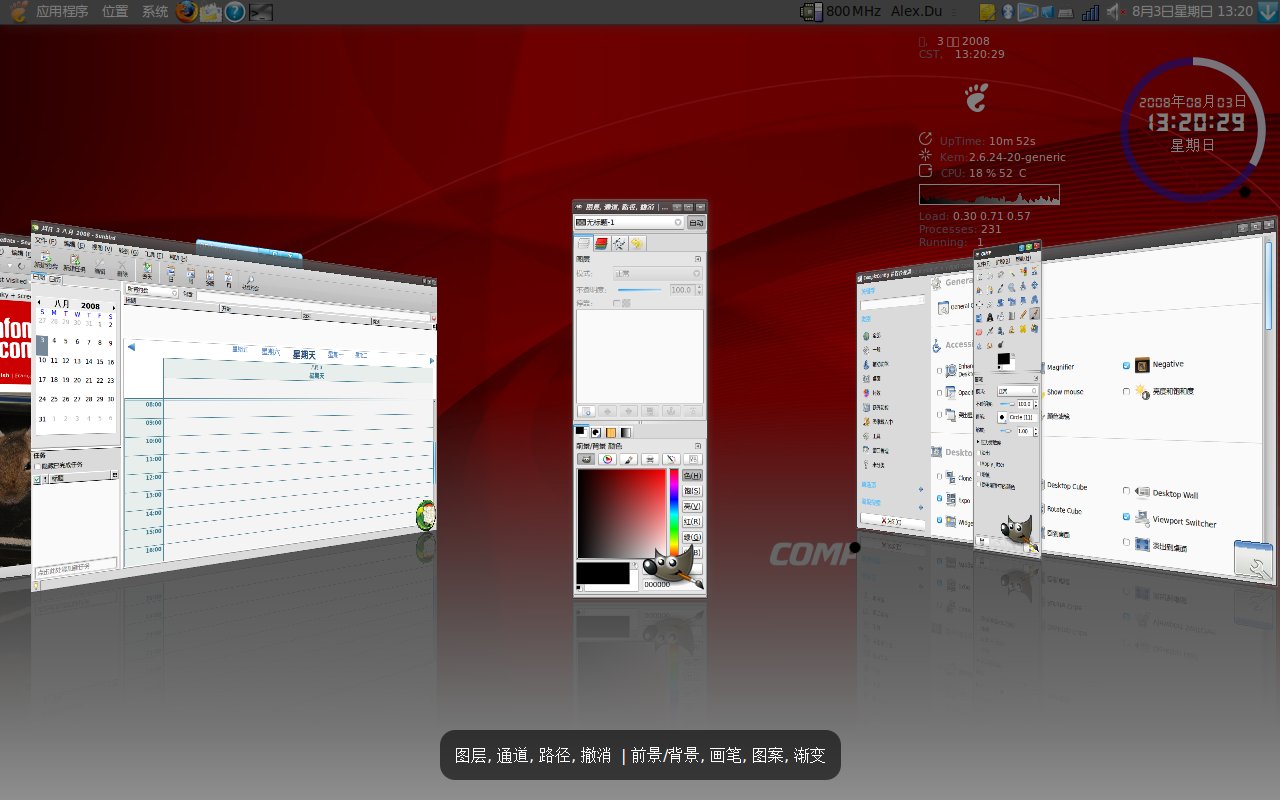
Task: Toggle the layer lock checkbox in Layers panel
Action: pos(616,303)
